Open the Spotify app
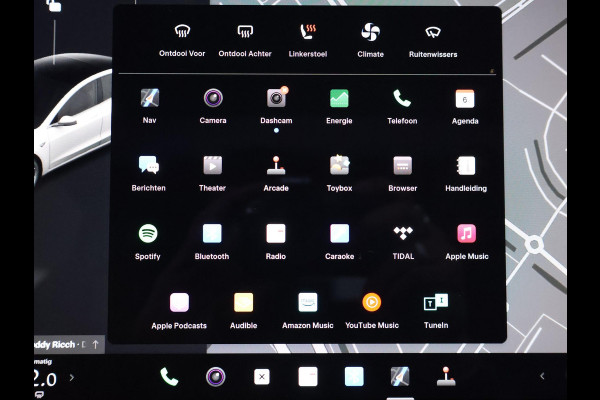600x400 pixels. (148, 234)
